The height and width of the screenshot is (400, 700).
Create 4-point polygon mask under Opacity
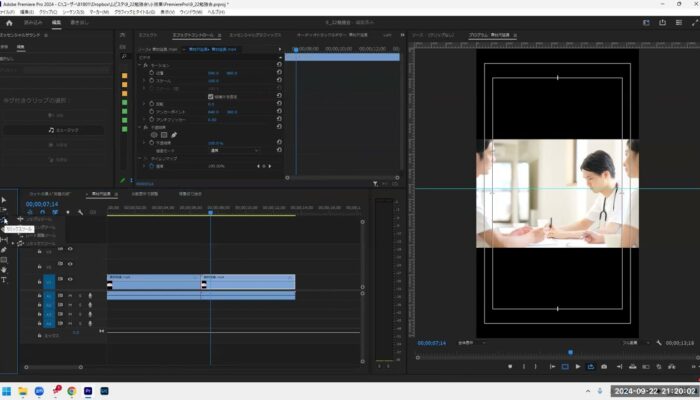coord(164,135)
